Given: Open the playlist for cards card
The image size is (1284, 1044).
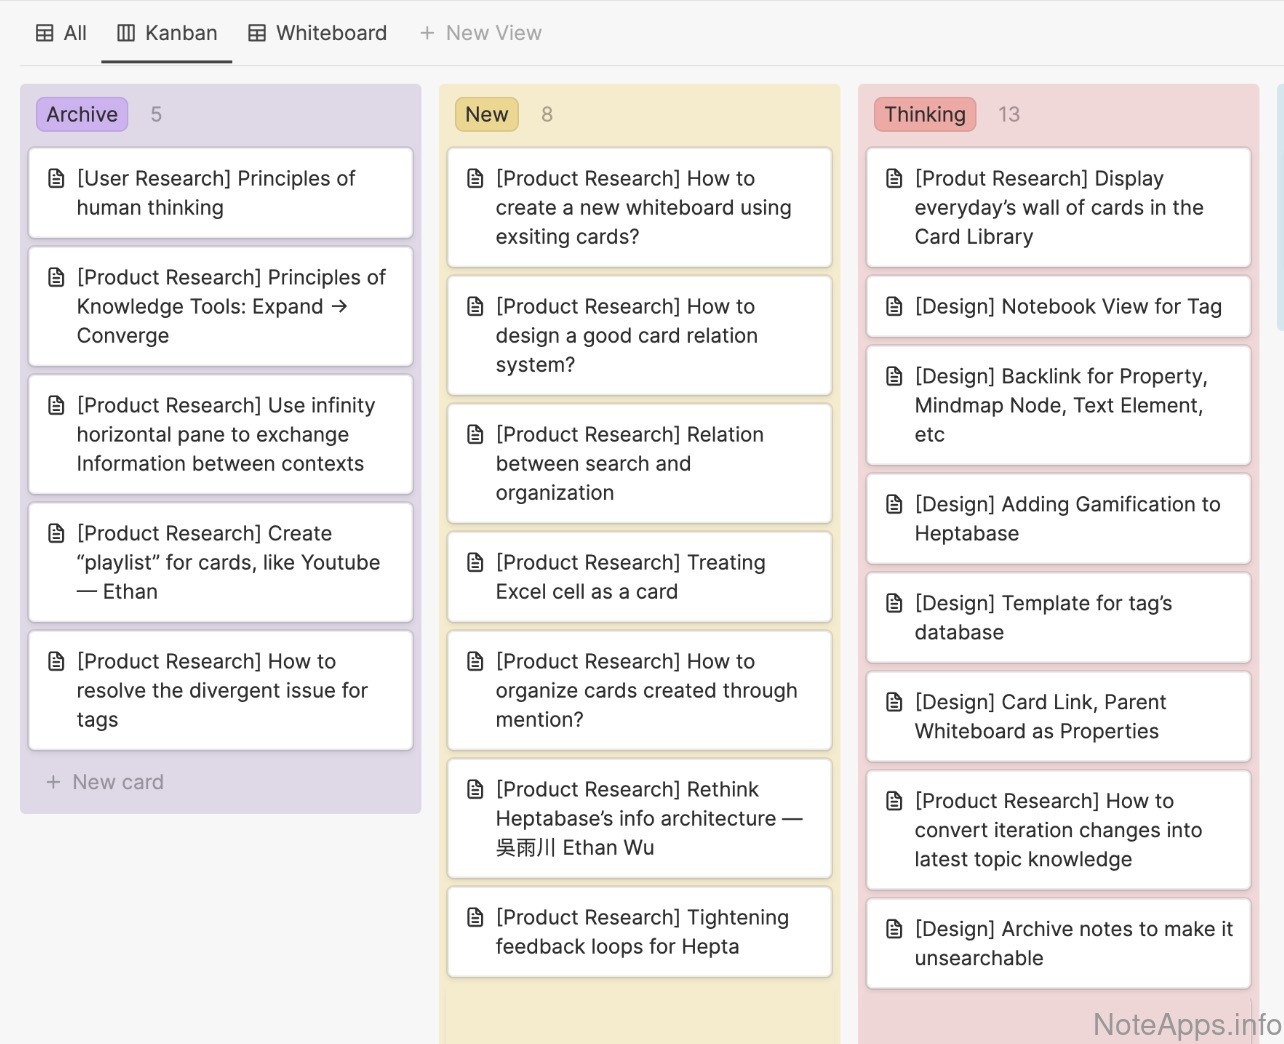Looking at the screenshot, I should click(228, 562).
